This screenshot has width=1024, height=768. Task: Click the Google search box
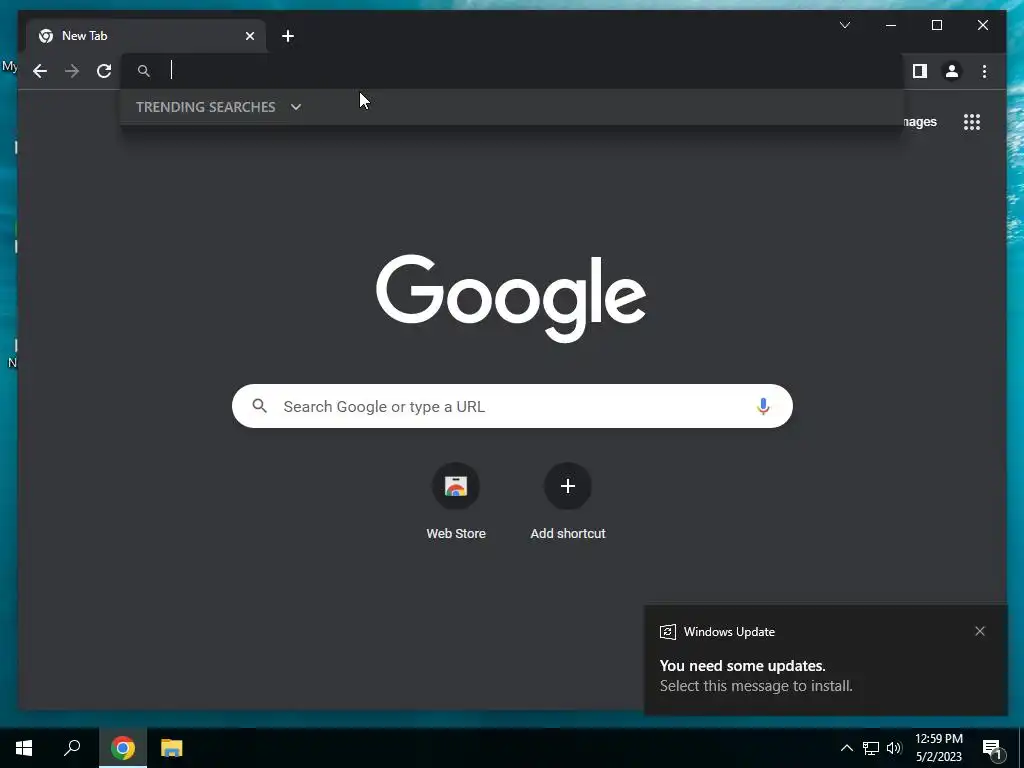[x=512, y=406]
